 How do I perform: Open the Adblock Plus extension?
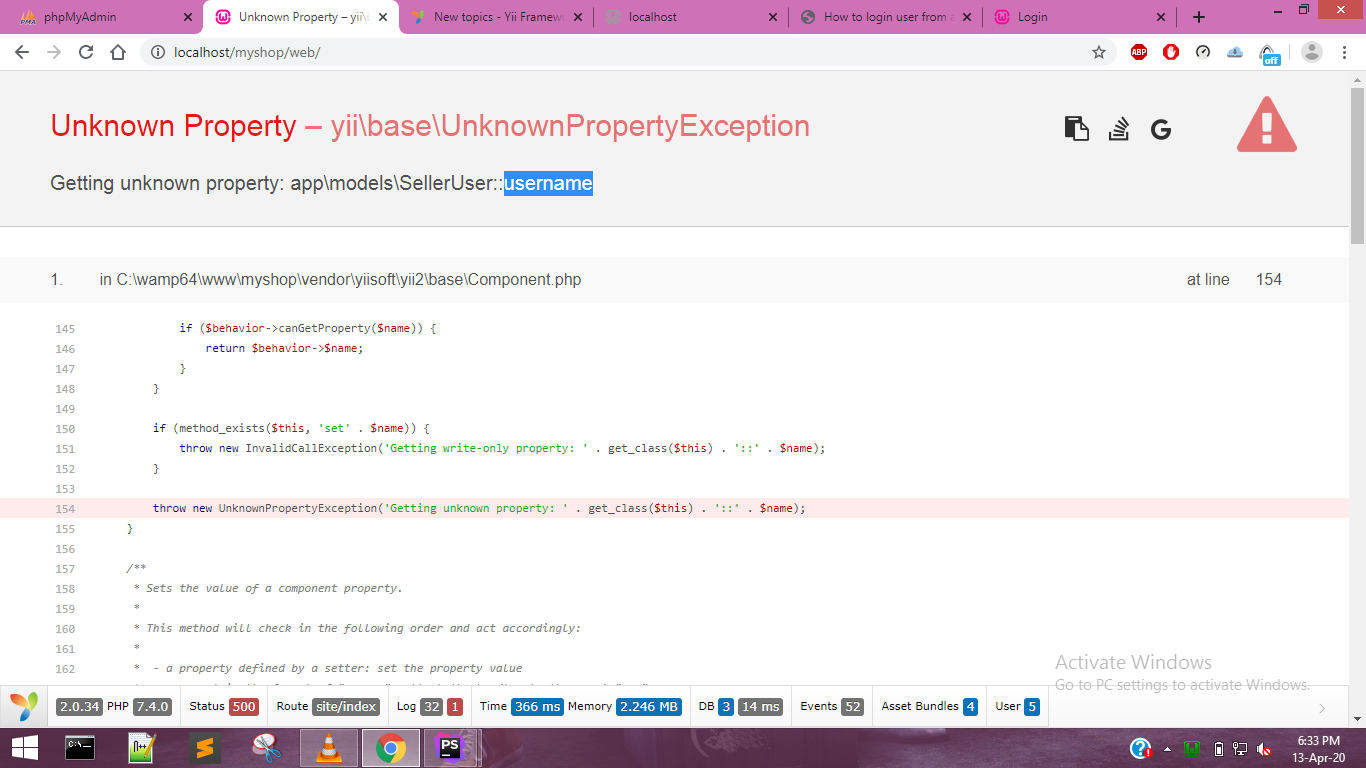coord(1139,52)
